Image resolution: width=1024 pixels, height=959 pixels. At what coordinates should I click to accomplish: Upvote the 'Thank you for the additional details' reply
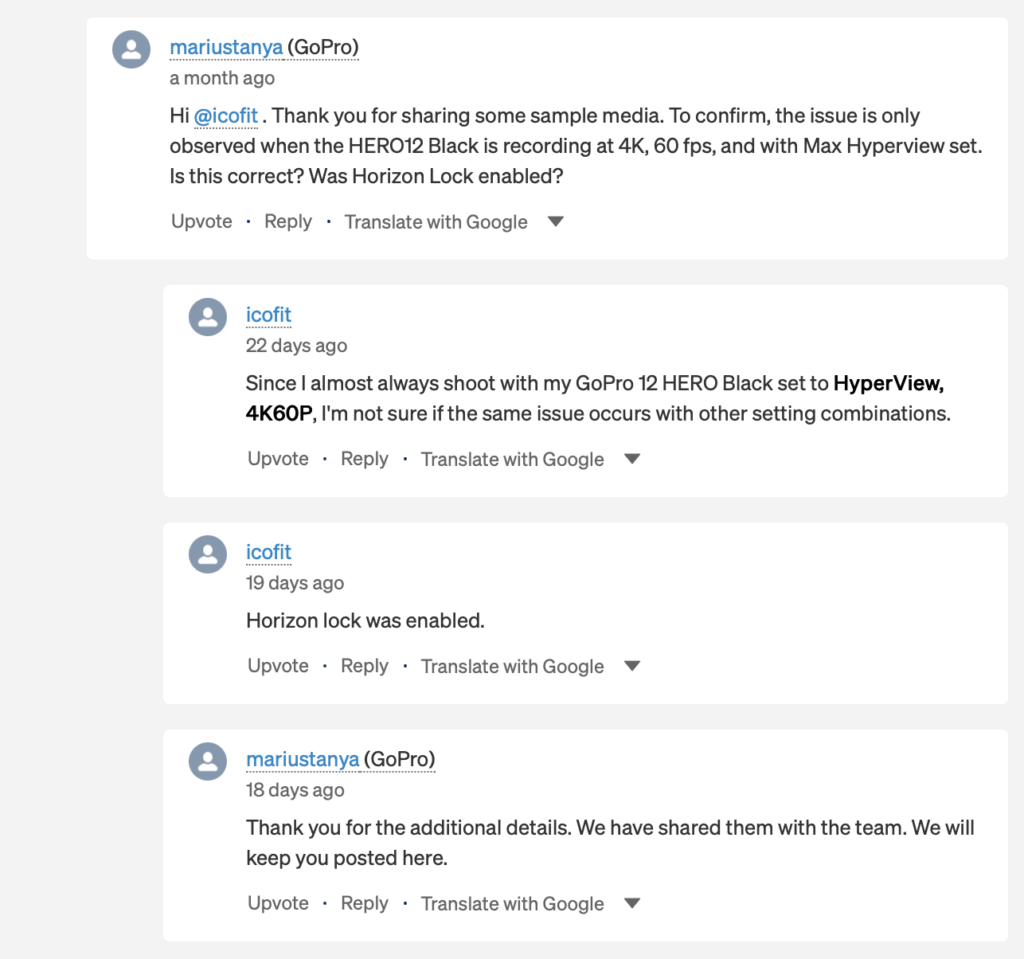278,903
